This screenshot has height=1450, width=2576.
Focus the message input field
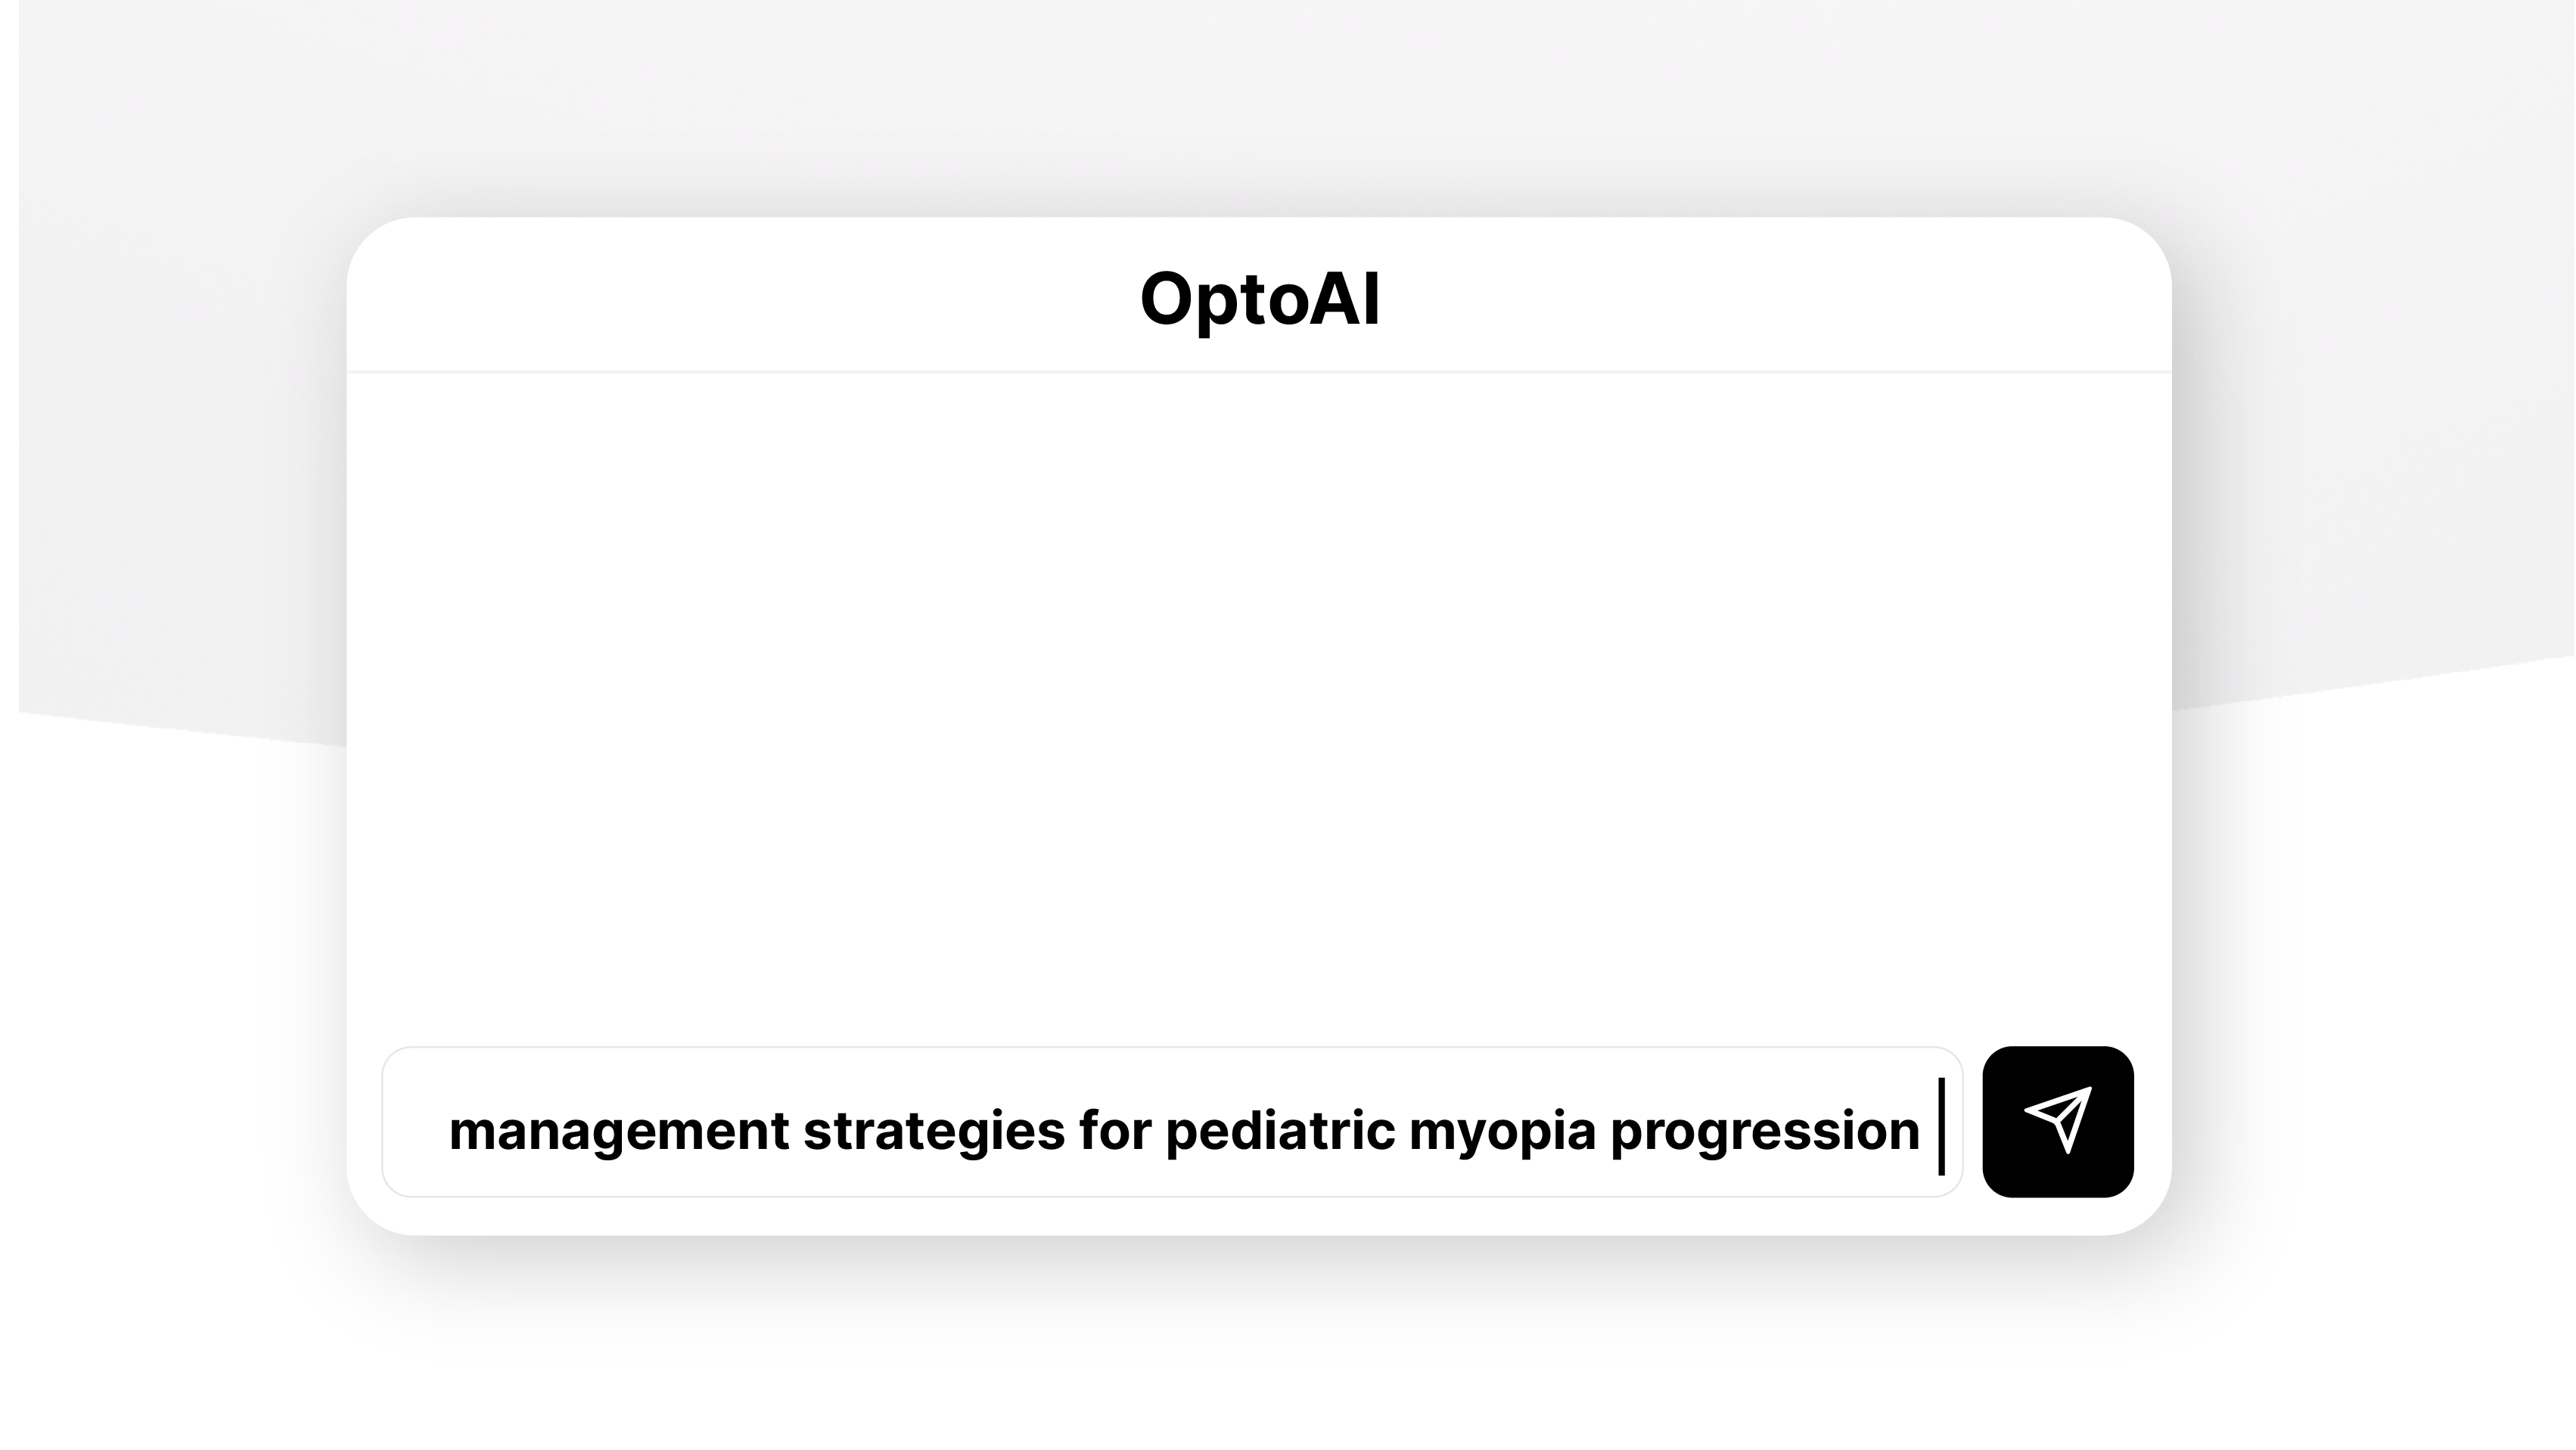click(x=1172, y=1121)
